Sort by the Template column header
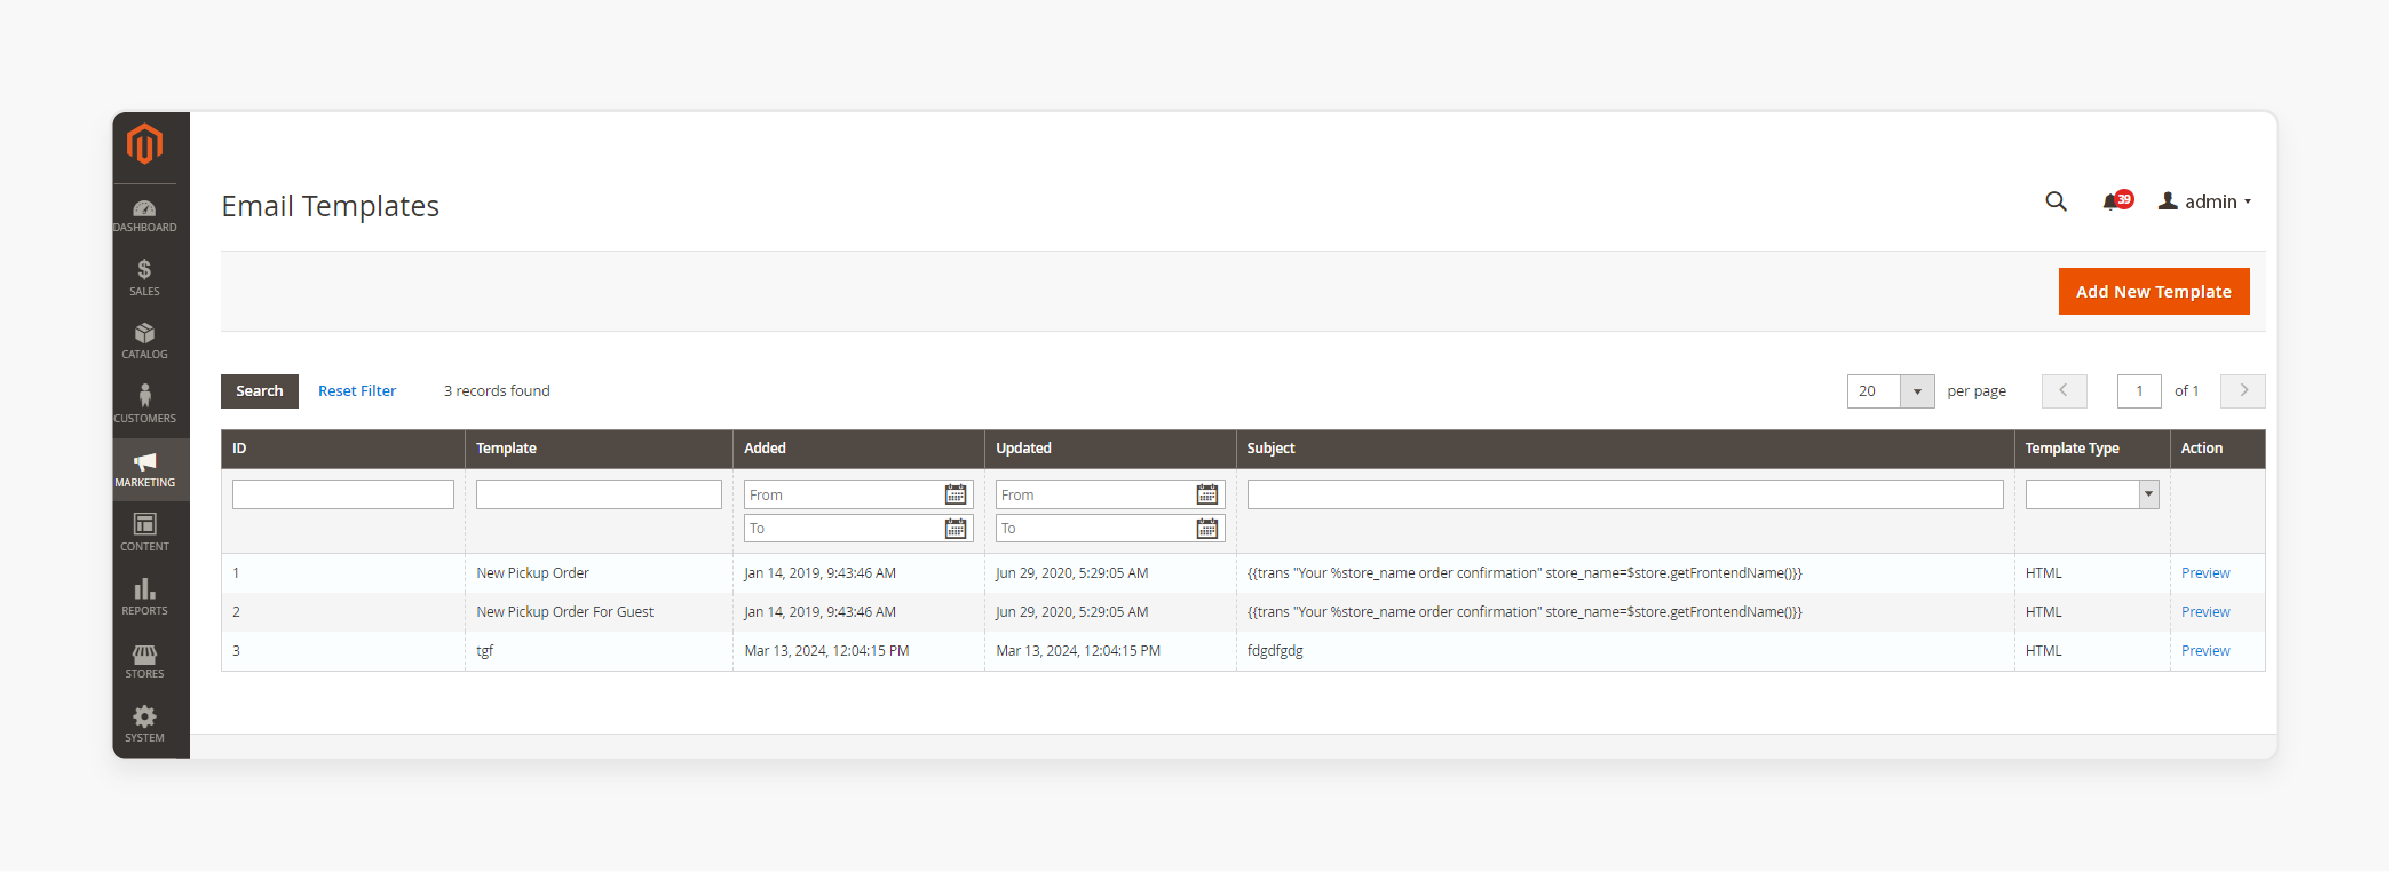The width and height of the screenshot is (2389, 872). 599,448
